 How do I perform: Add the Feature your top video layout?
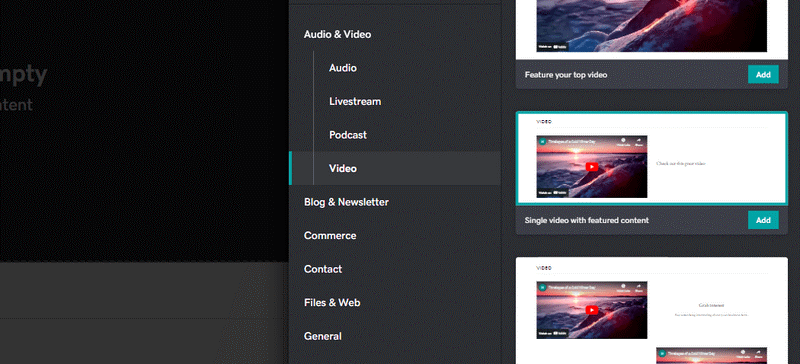763,75
